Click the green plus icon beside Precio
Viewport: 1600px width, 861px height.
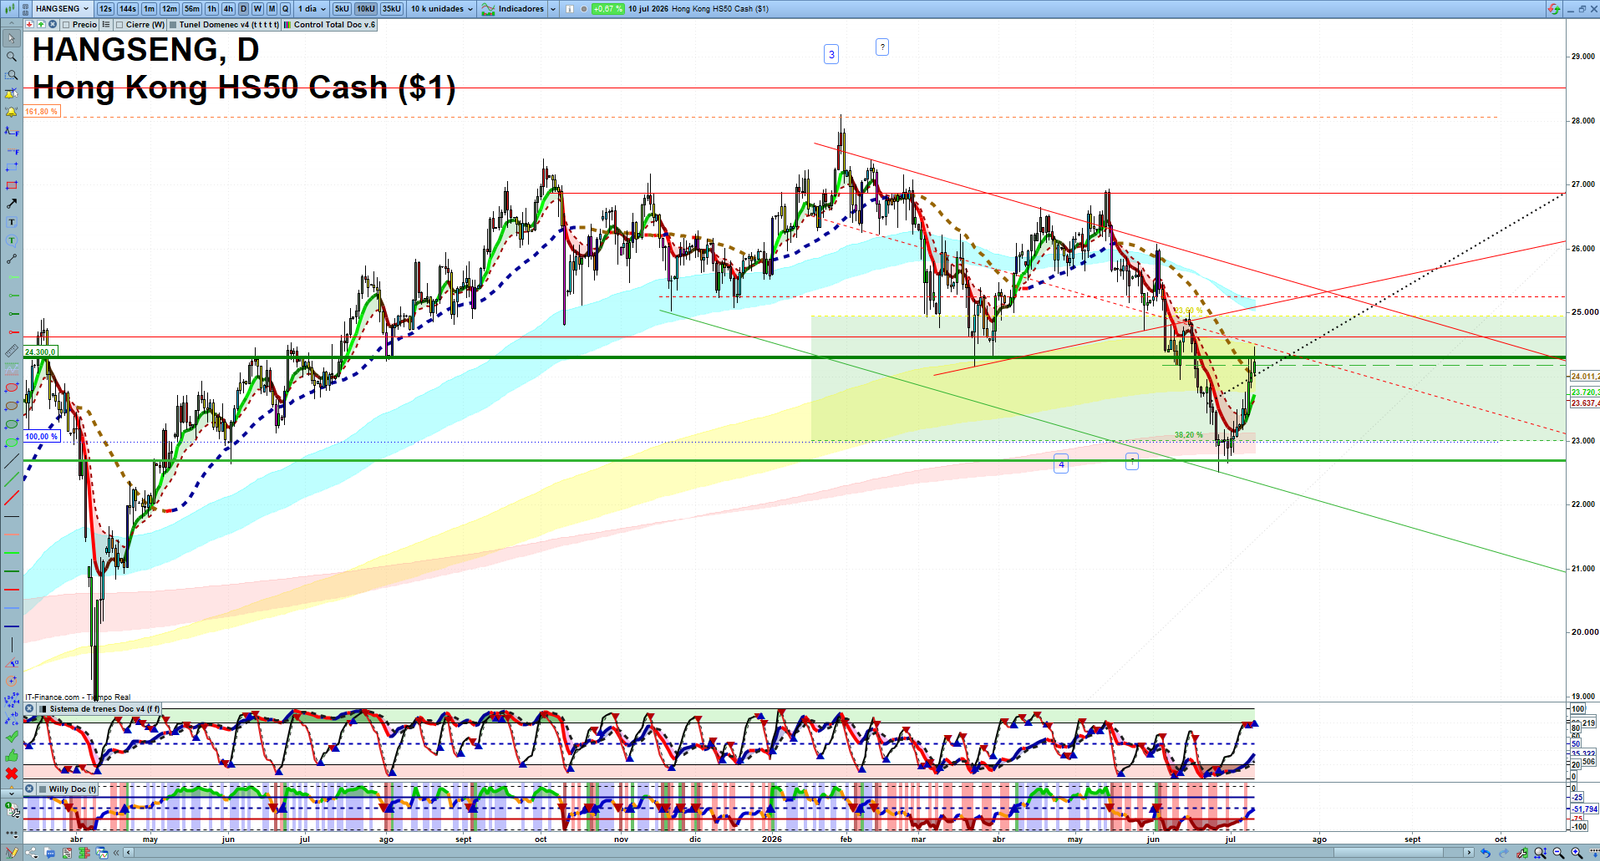(41, 24)
